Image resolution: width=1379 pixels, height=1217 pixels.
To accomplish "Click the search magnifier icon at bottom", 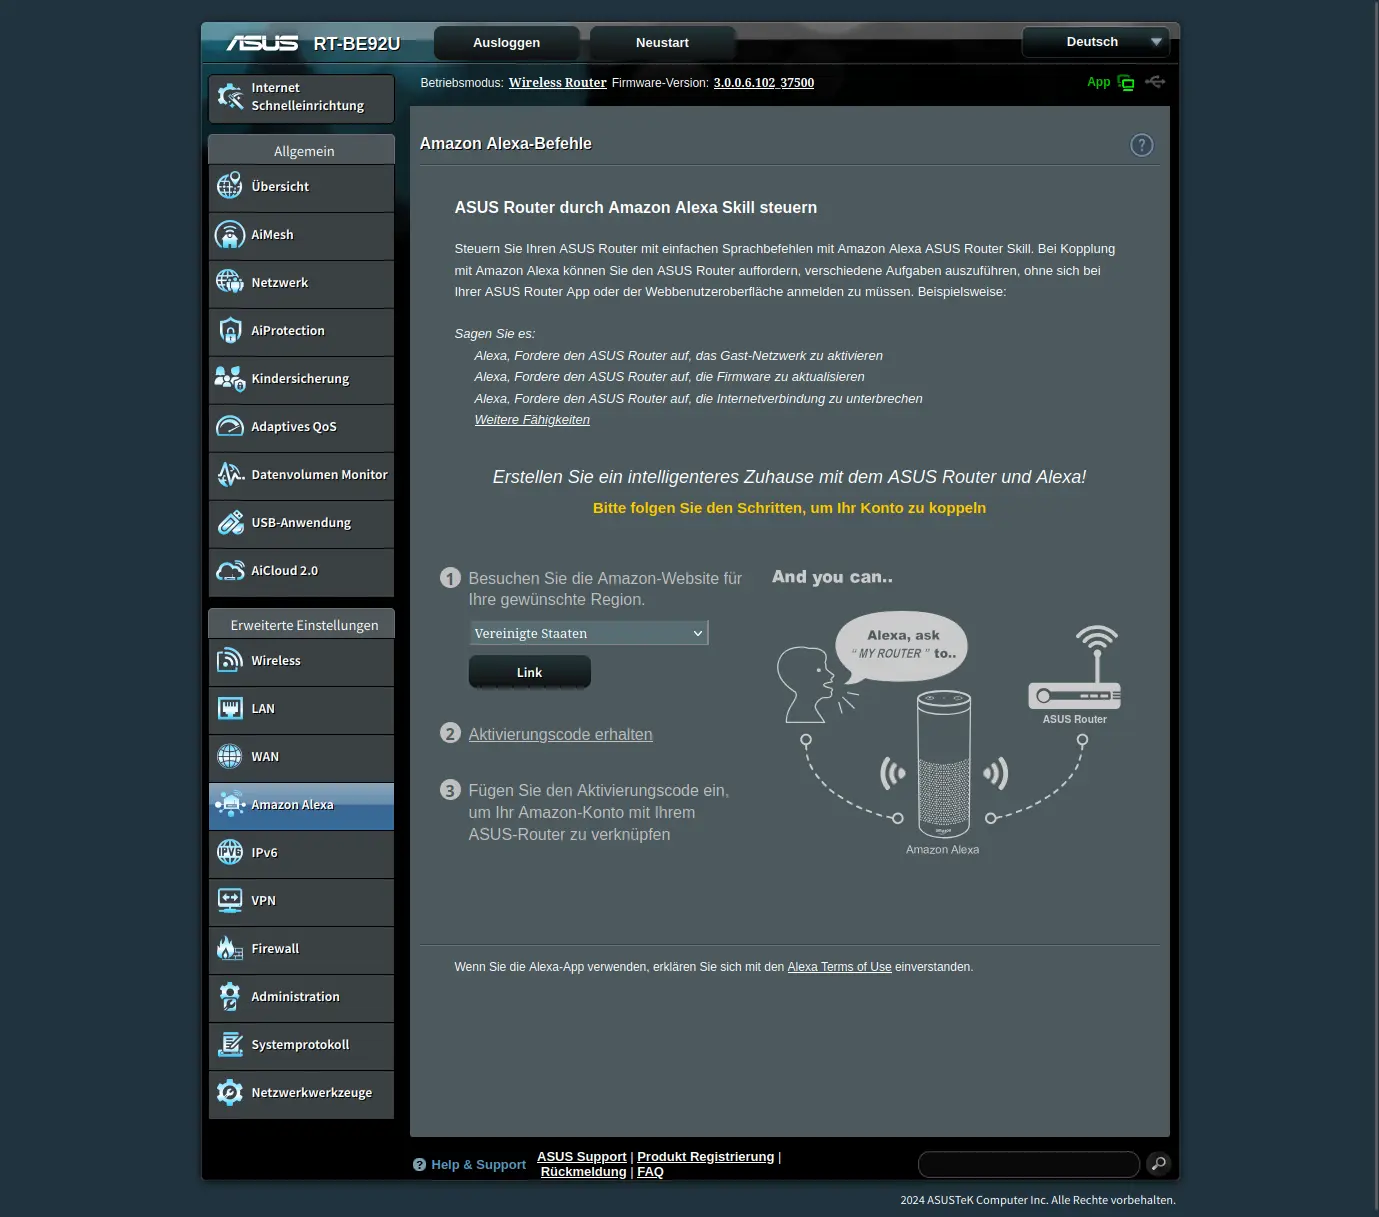I will pyautogui.click(x=1158, y=1163).
